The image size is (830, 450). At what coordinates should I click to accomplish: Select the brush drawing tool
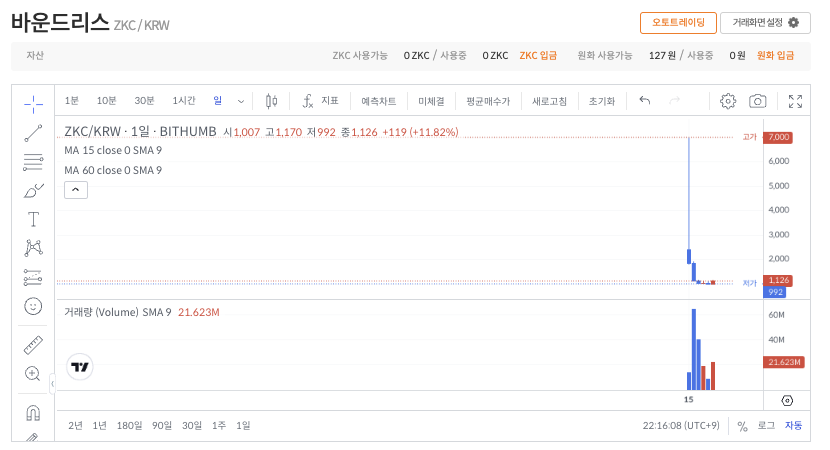tap(33, 190)
